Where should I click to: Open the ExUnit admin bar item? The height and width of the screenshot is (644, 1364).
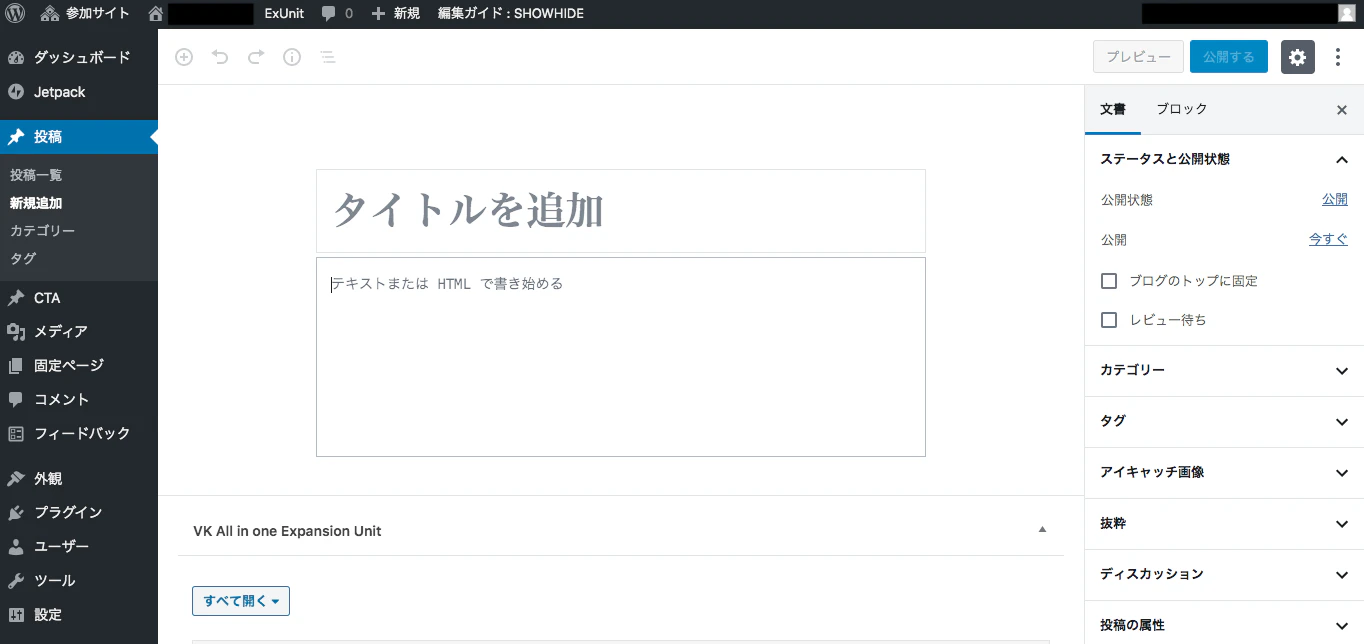click(x=284, y=14)
